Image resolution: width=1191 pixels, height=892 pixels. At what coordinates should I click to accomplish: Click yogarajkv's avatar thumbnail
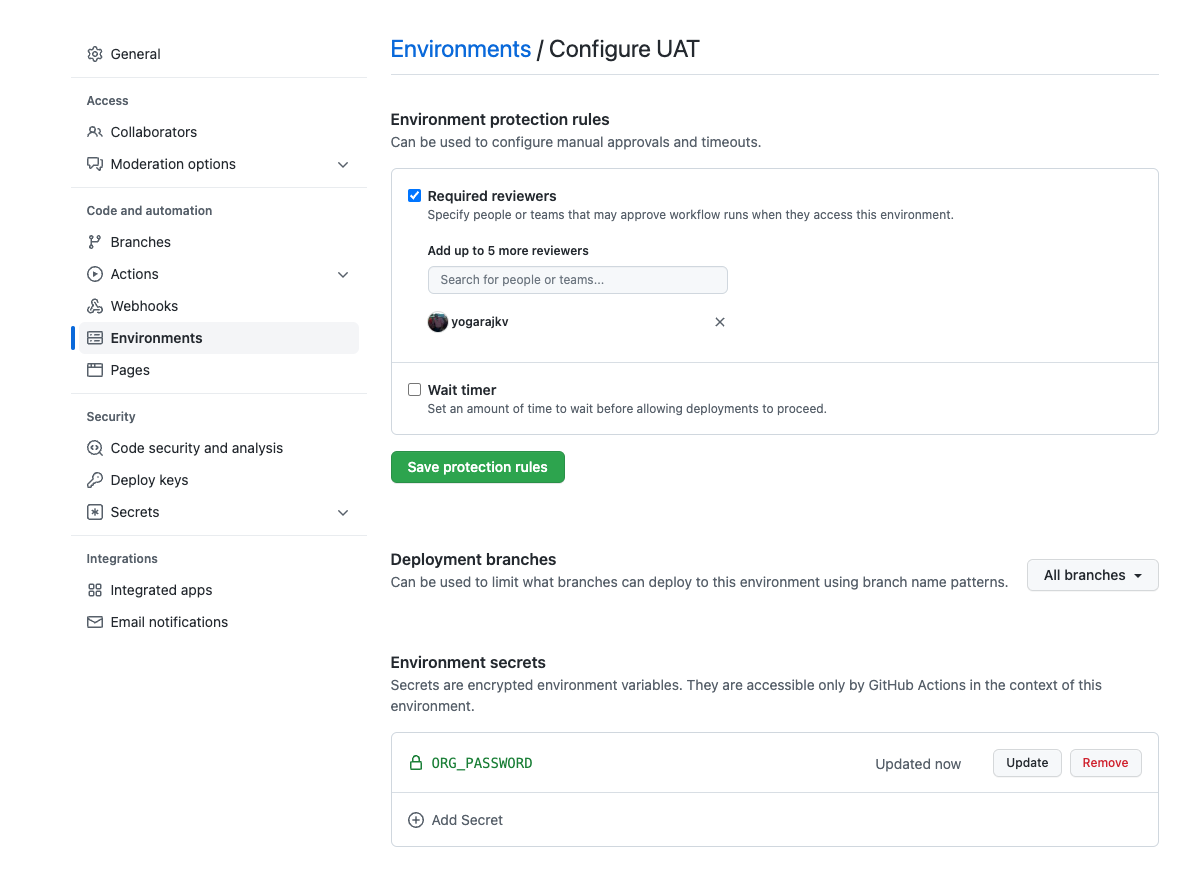point(437,322)
